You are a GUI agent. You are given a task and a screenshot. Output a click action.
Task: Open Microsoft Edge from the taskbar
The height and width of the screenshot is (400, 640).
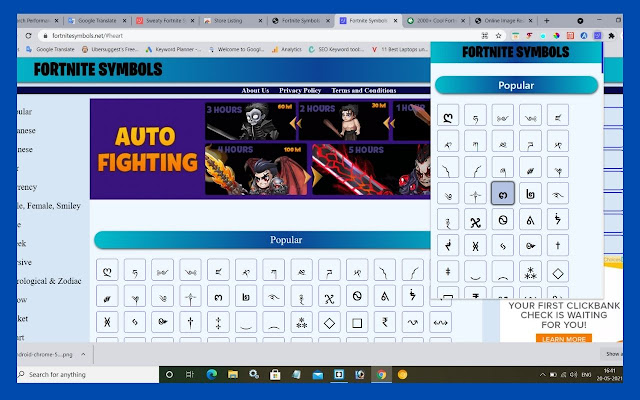point(211,374)
